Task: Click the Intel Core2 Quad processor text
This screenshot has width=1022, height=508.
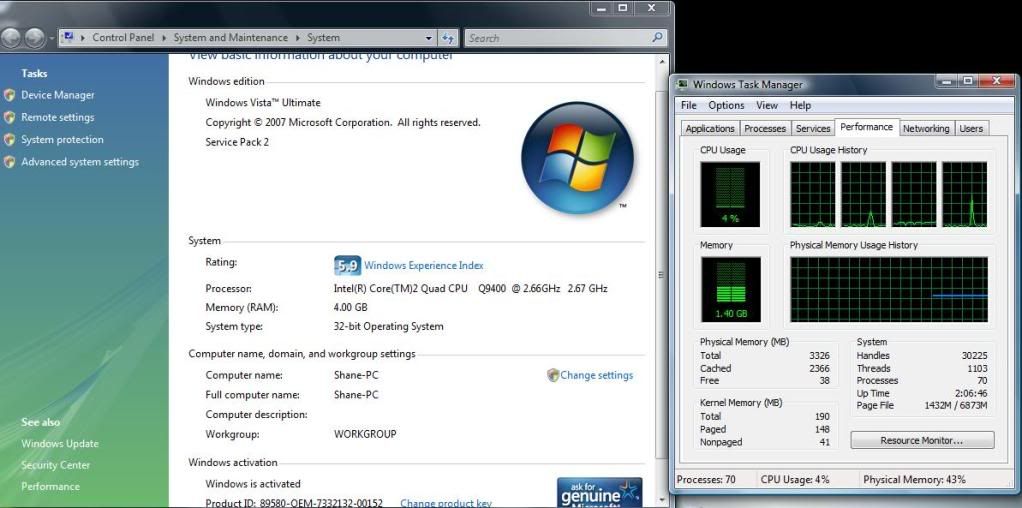Action: click(470, 288)
